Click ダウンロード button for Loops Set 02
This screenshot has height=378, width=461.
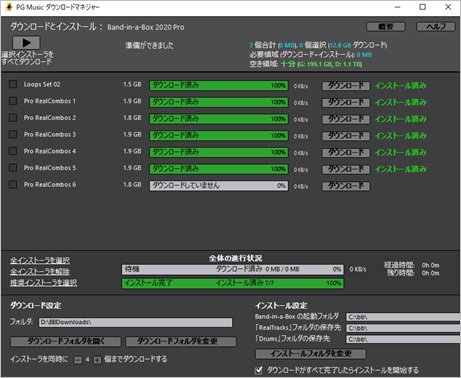pos(346,86)
